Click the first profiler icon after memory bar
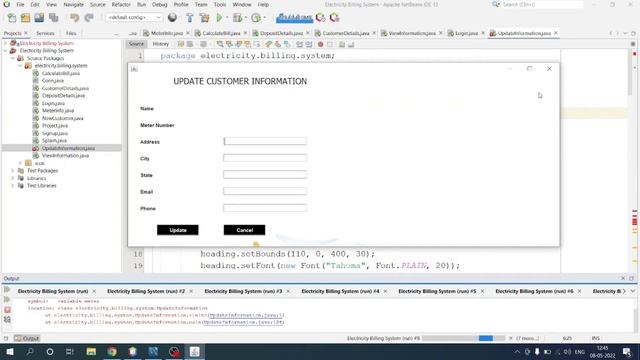 [320, 18]
